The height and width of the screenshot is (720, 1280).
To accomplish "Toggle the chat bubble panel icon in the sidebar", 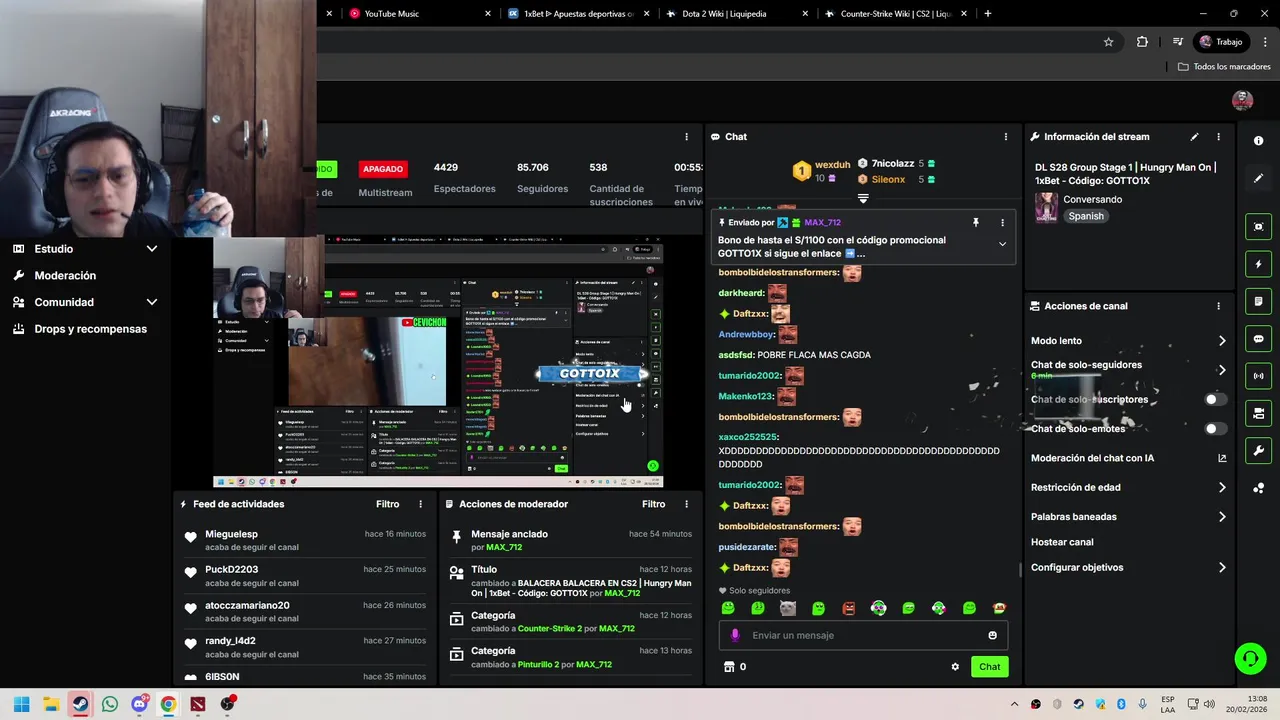I will coord(1258,339).
